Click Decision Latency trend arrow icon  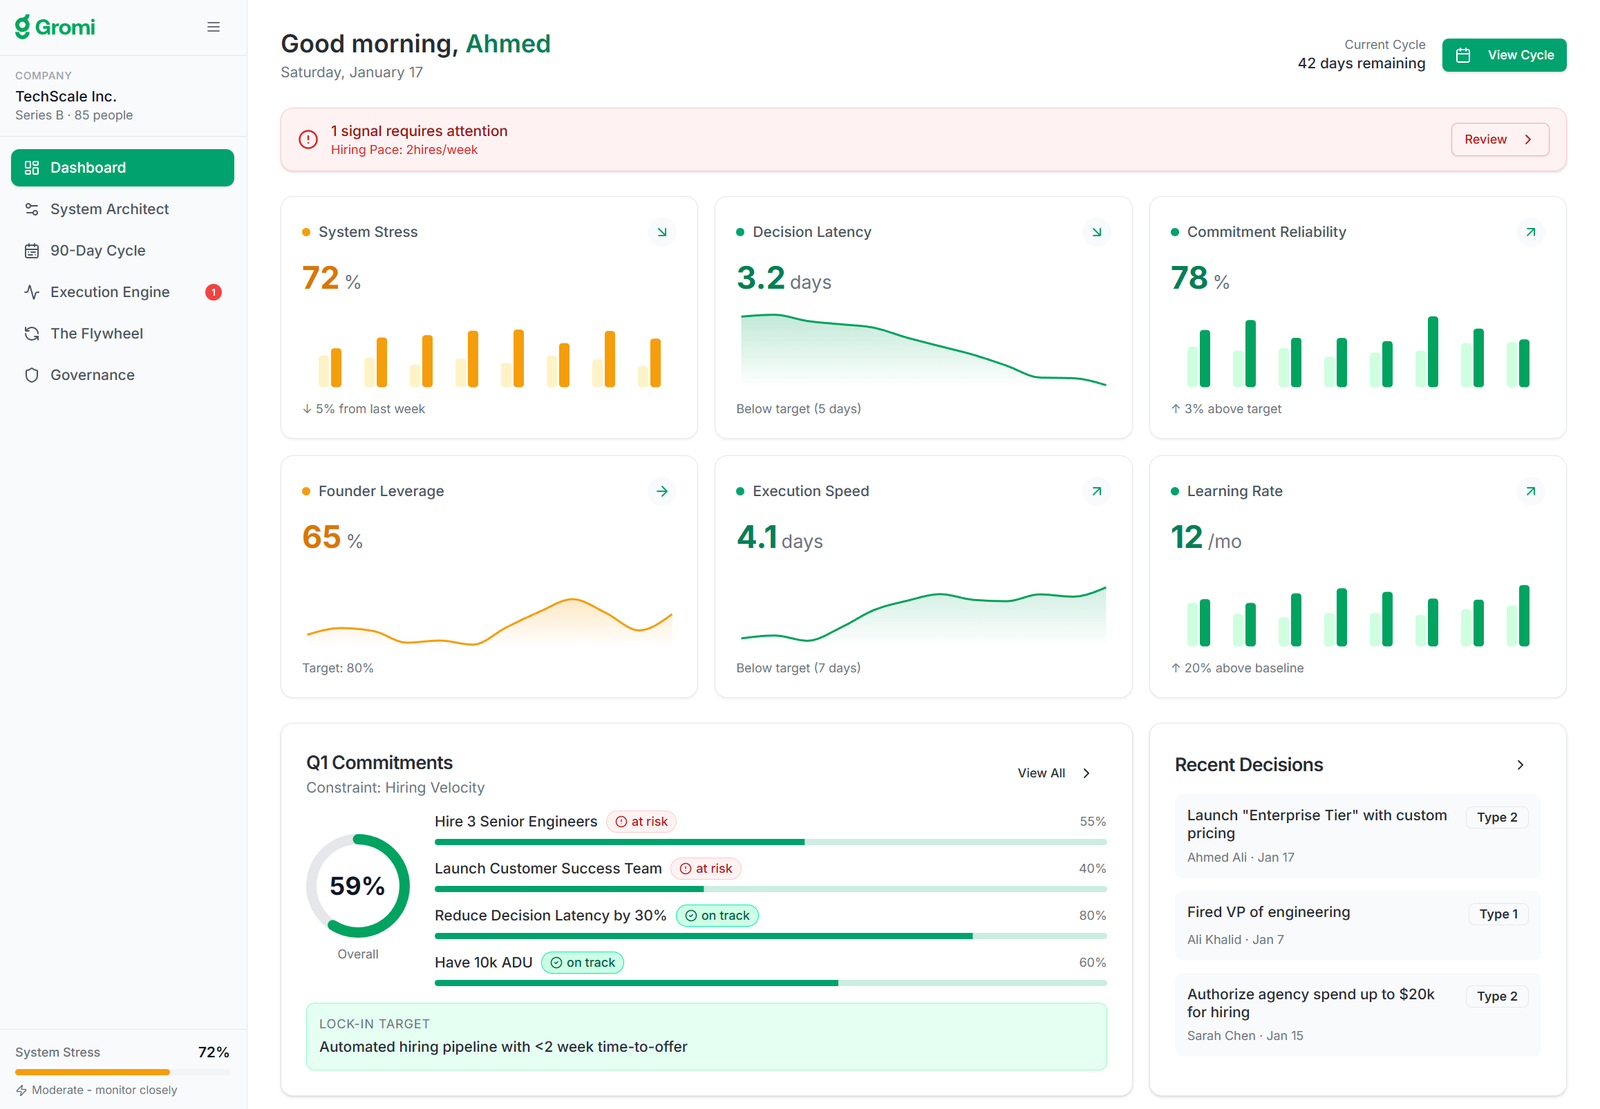(1096, 232)
